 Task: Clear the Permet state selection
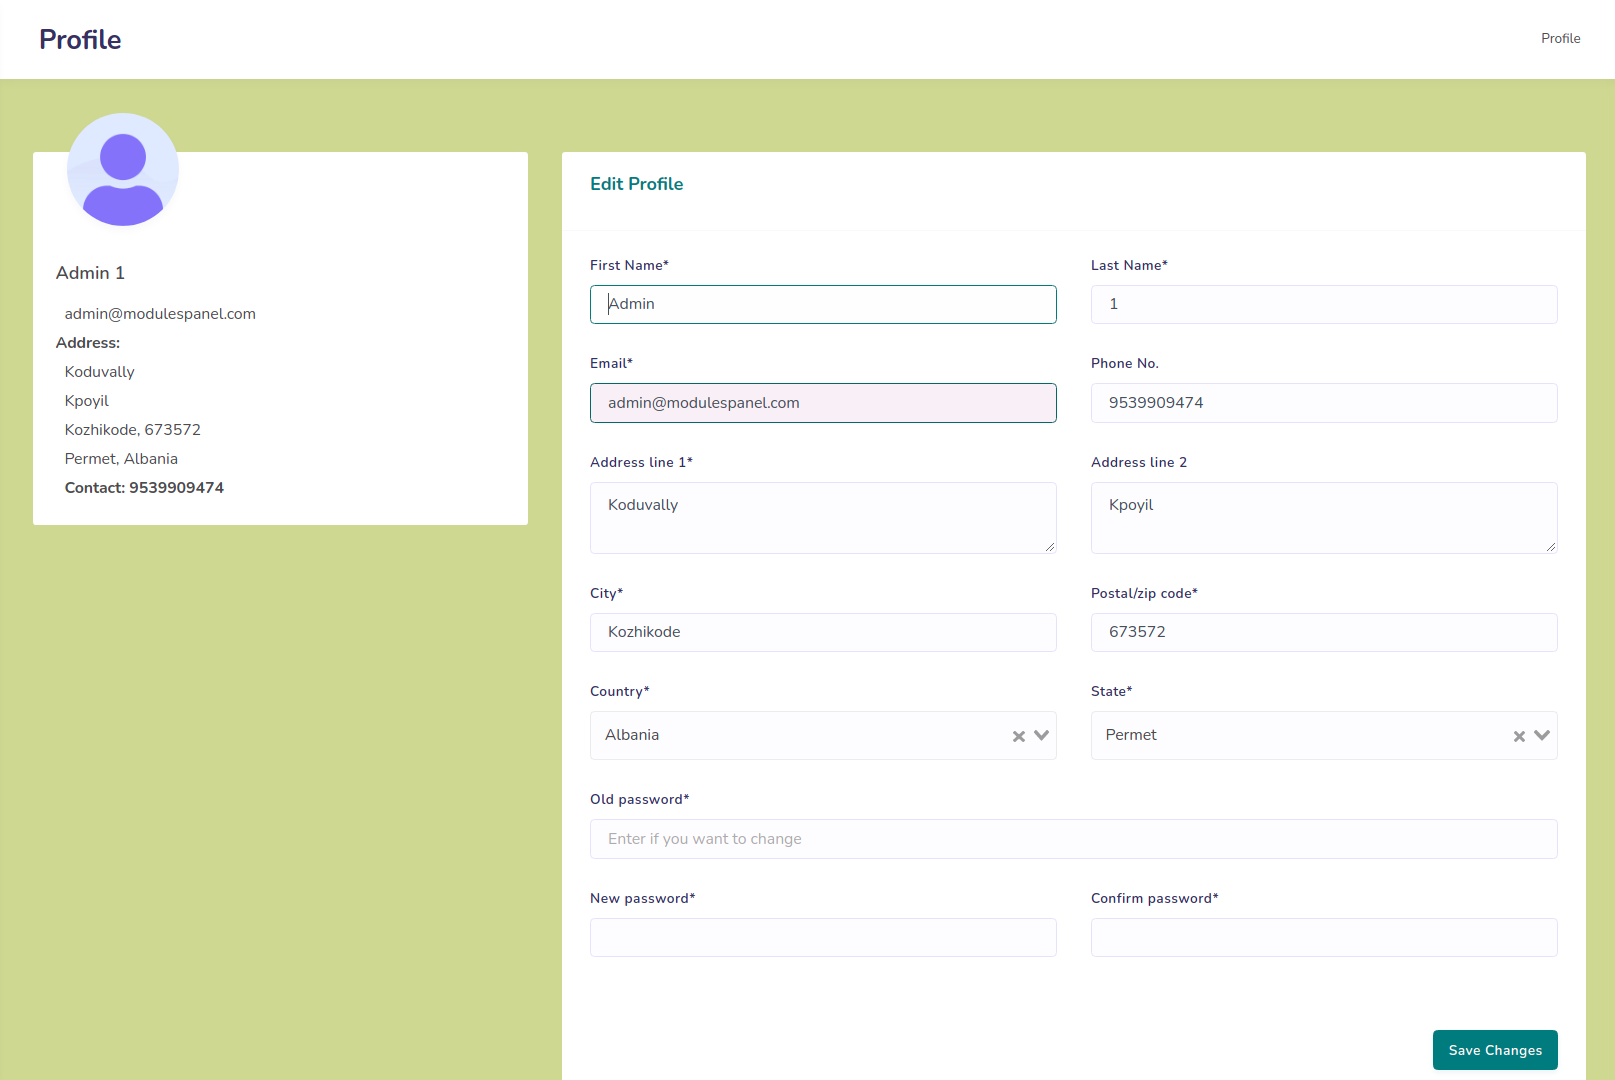(x=1518, y=736)
